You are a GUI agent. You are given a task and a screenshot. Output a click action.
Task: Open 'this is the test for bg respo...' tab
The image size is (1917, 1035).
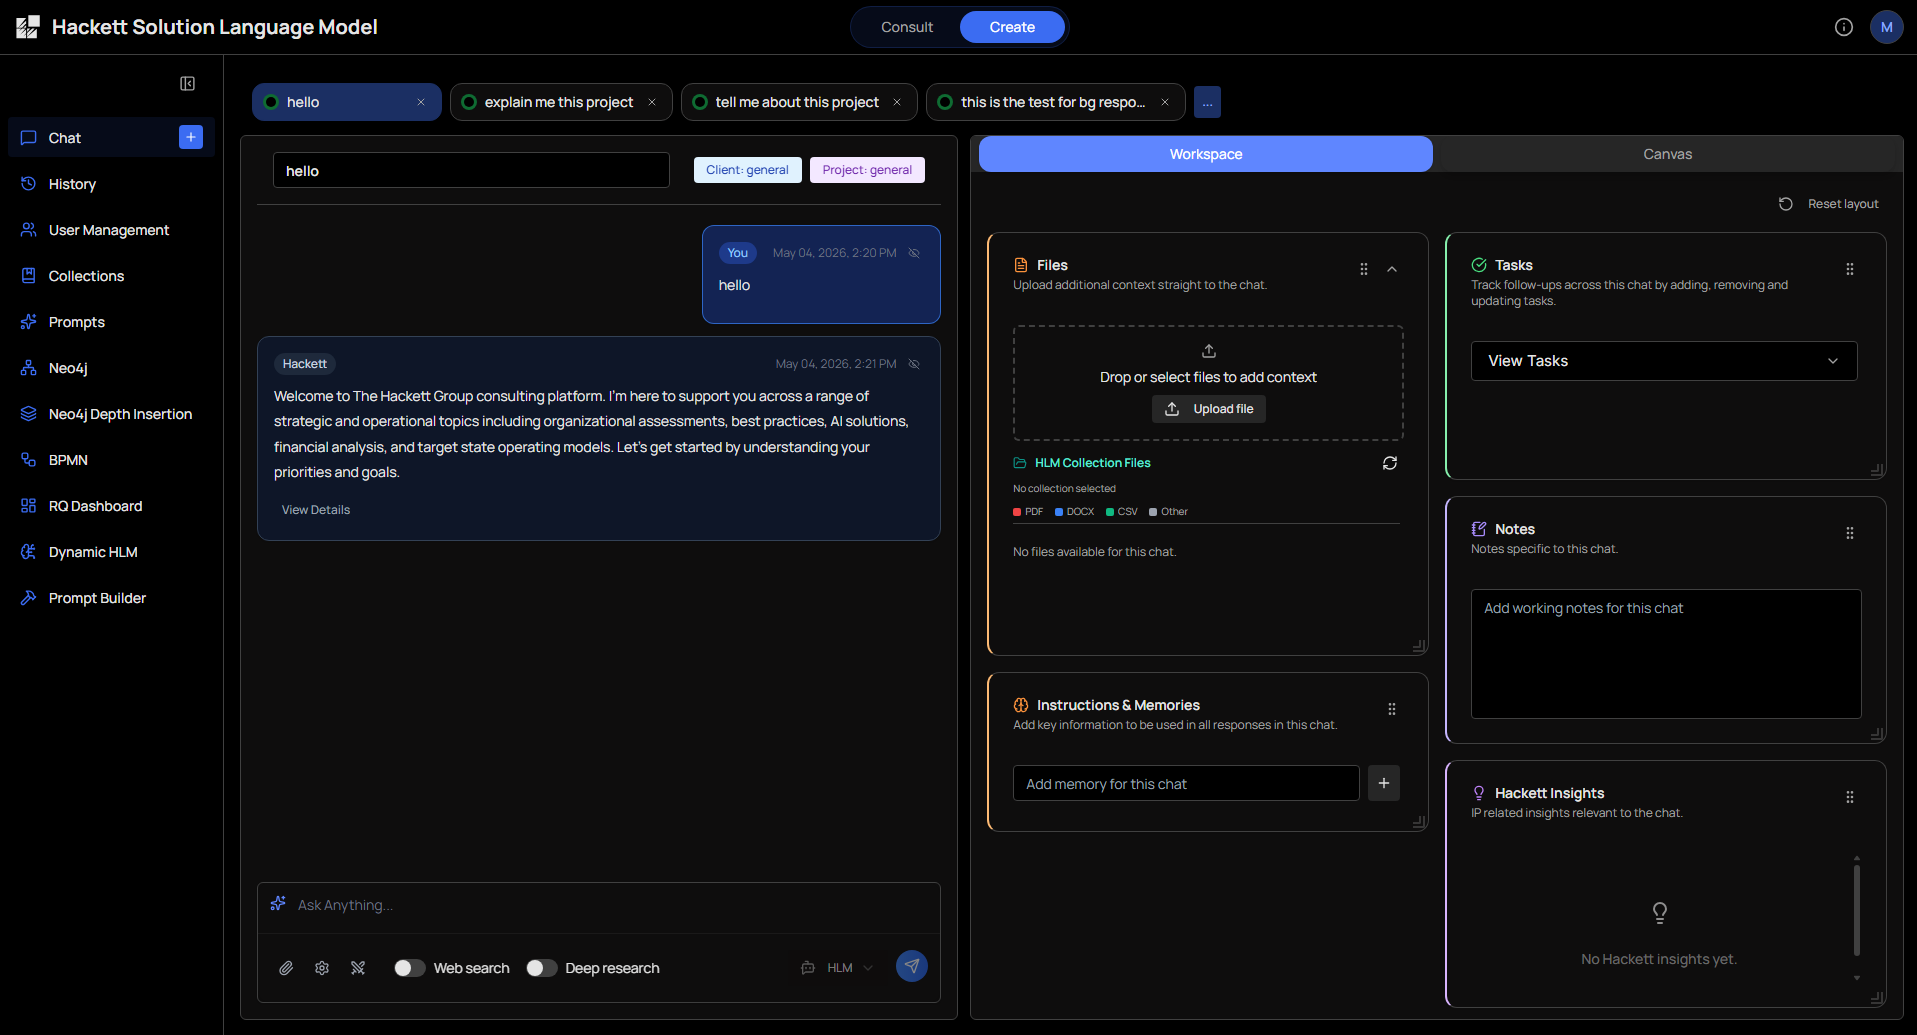1053,102
